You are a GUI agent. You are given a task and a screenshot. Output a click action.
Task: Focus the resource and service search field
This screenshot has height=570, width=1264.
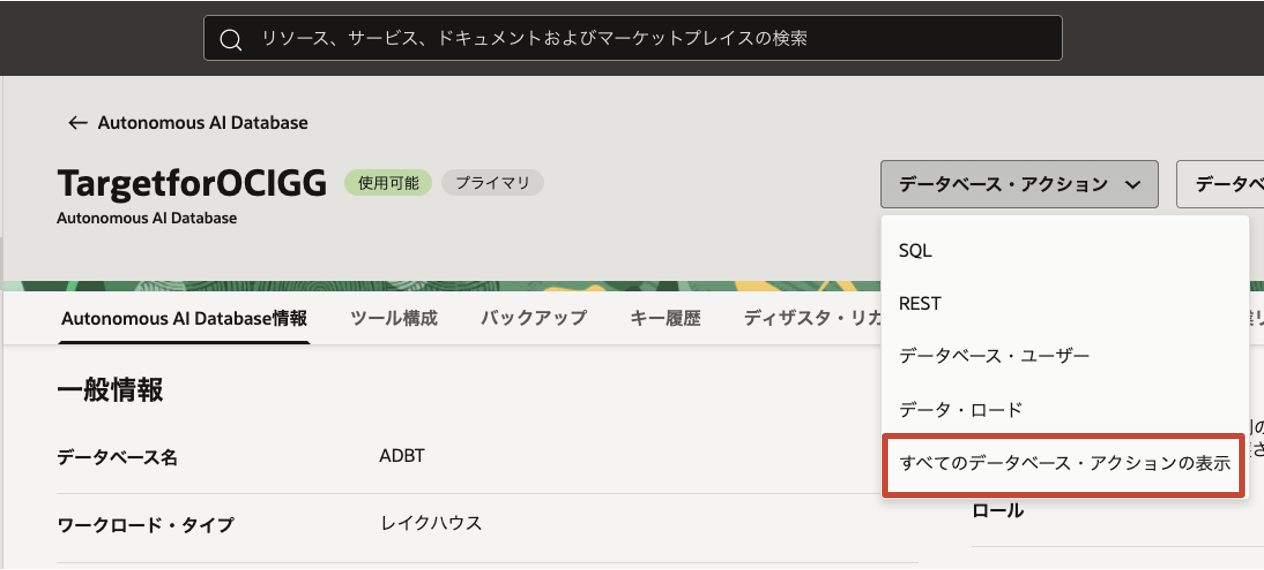(640, 39)
